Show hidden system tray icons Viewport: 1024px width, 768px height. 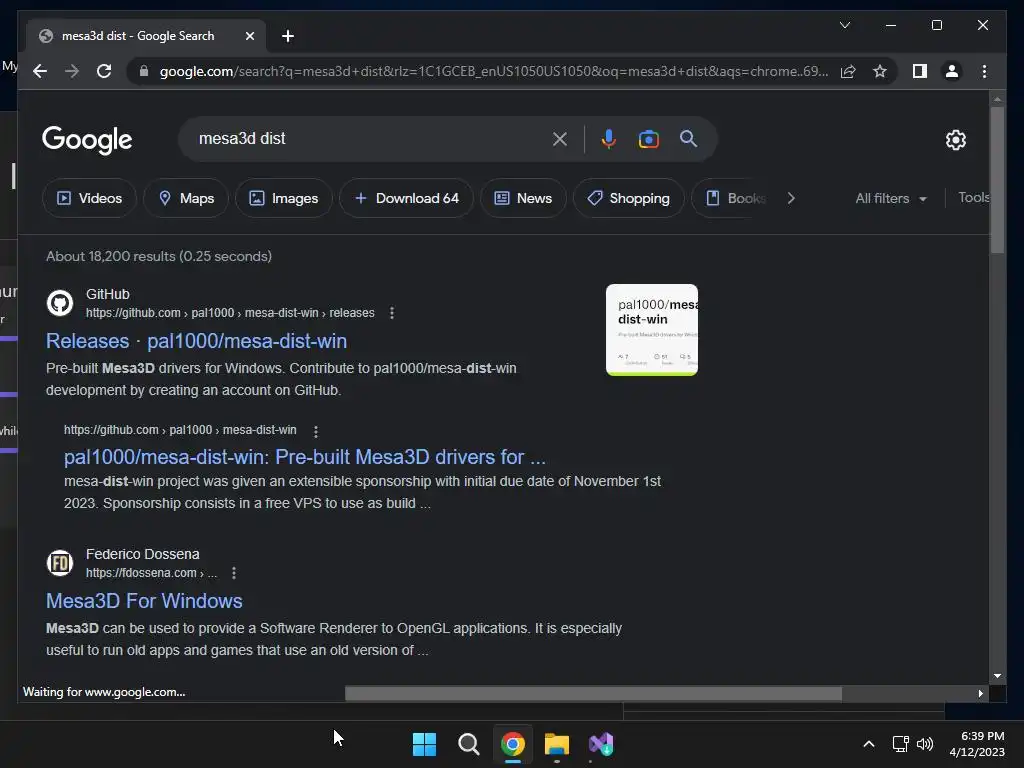coord(869,744)
